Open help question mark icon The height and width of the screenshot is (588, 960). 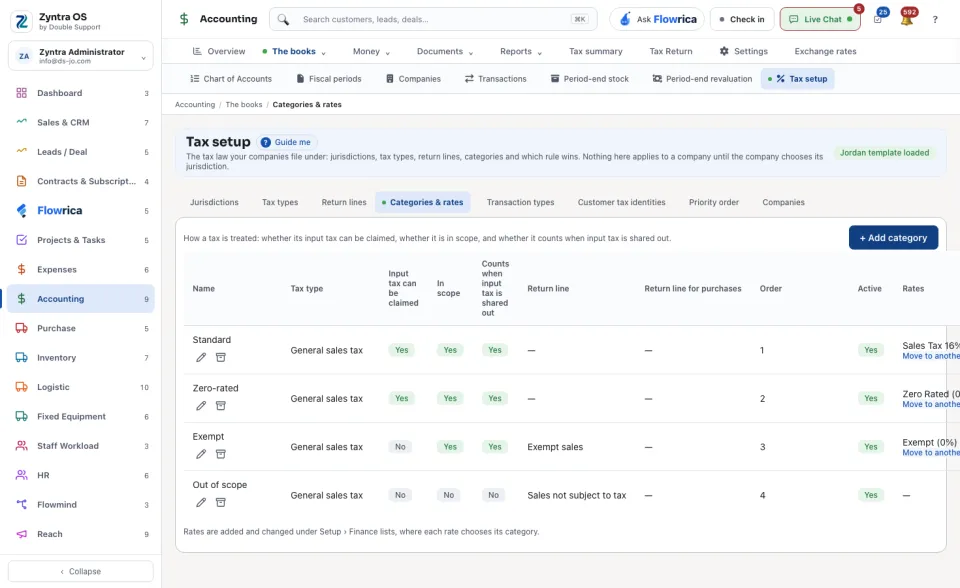(x=935, y=20)
